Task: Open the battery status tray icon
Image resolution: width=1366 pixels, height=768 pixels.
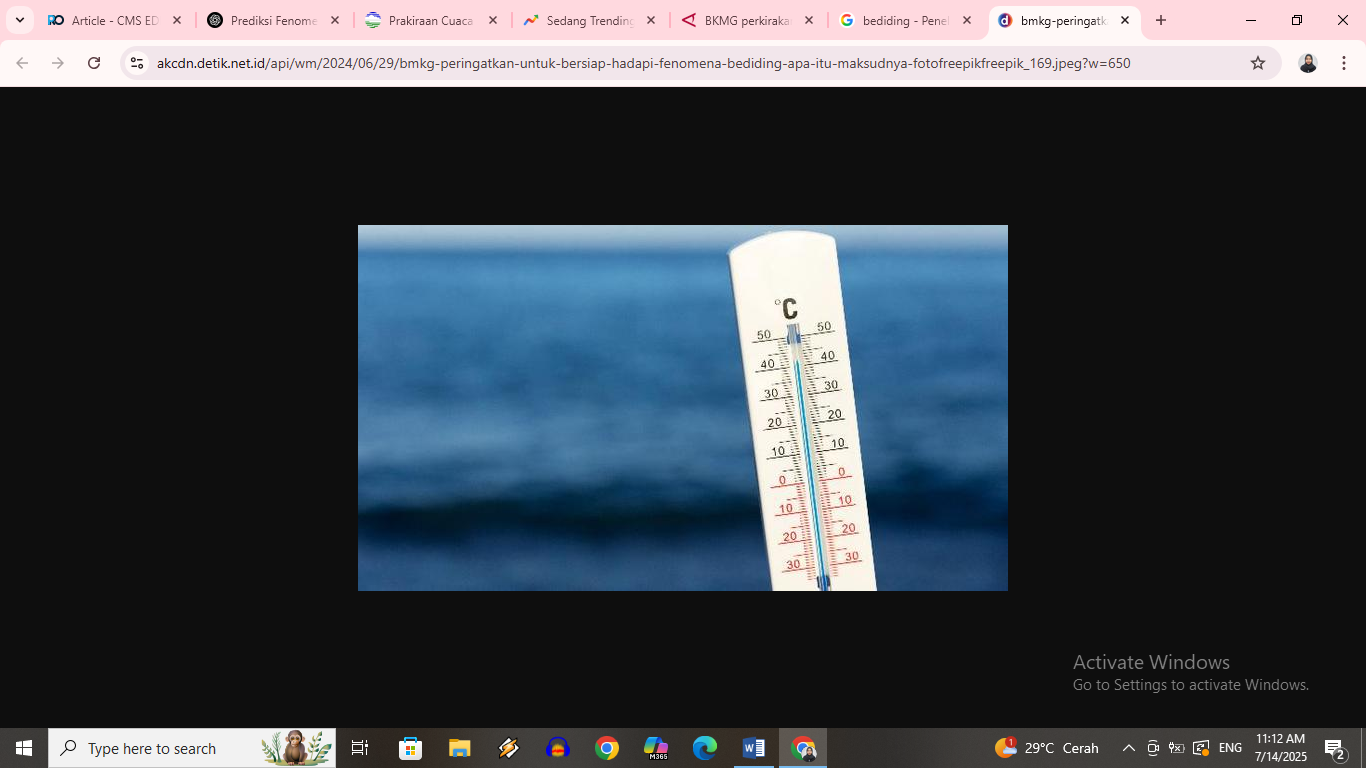Action: [x=1177, y=748]
